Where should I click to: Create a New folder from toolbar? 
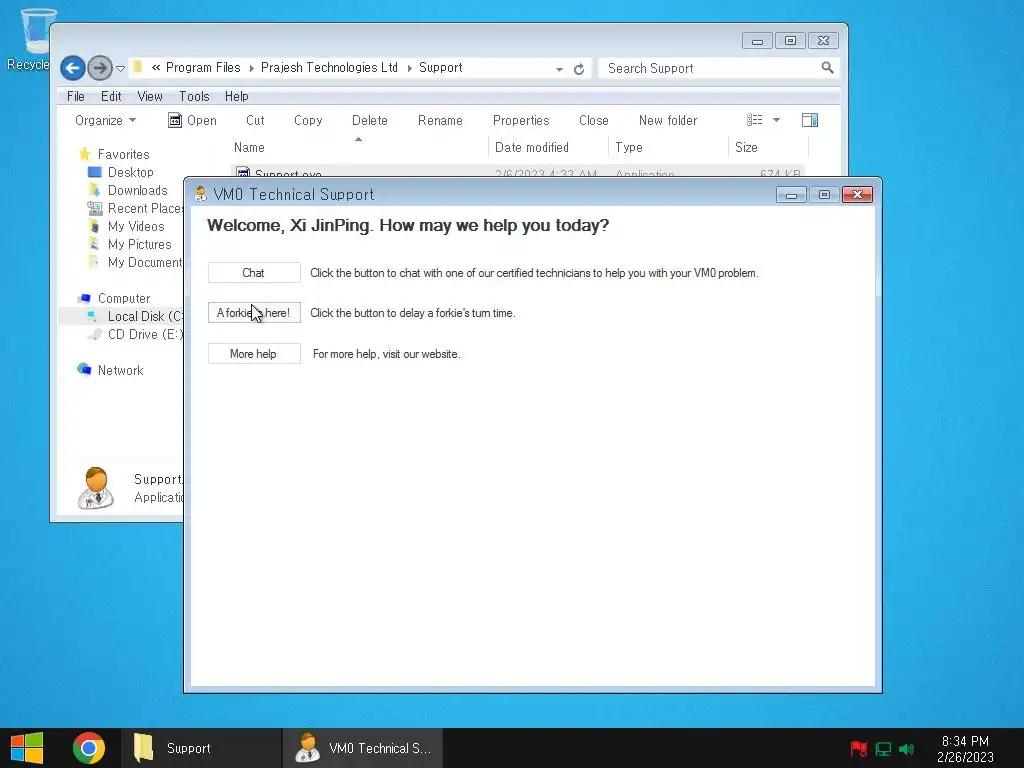pyautogui.click(x=668, y=120)
